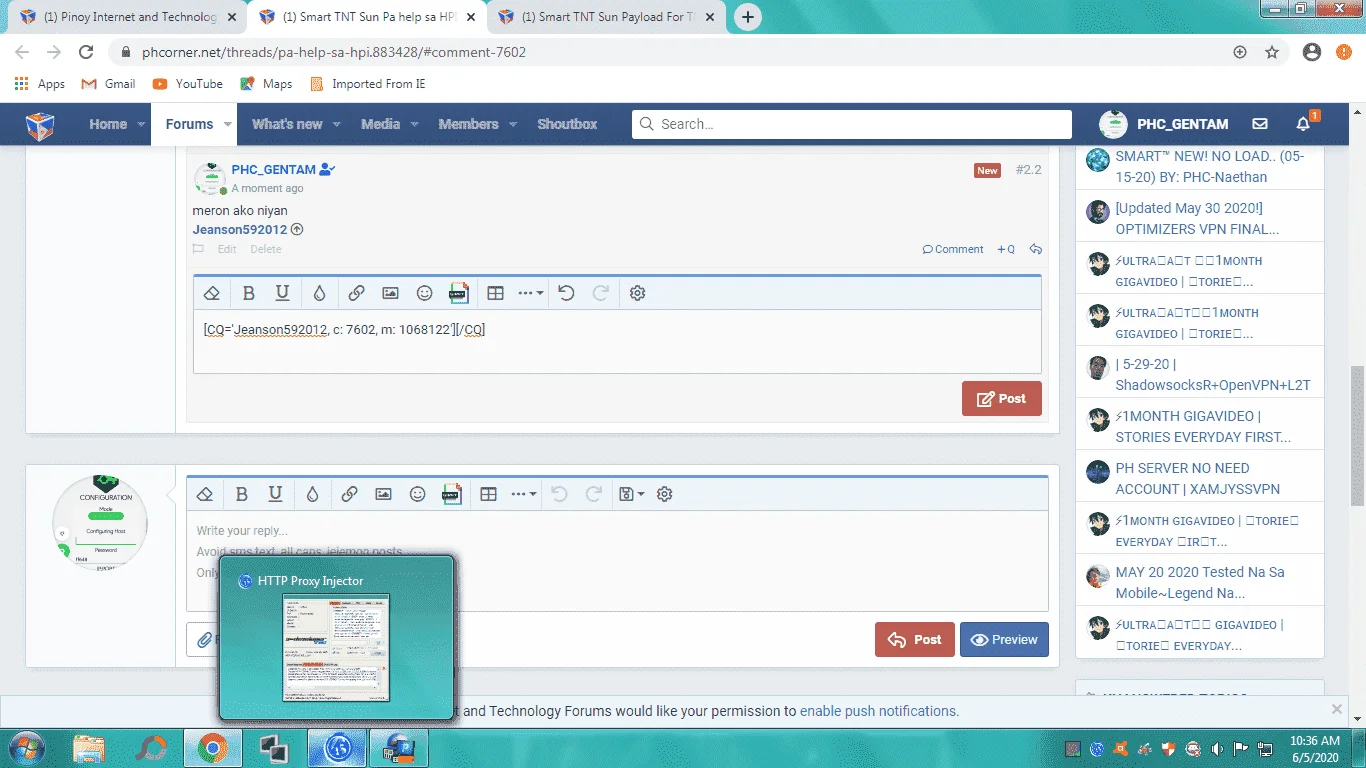
Task: Open OPTIMIZERS VPN FINAL sidebar thread
Action: coord(1198,218)
